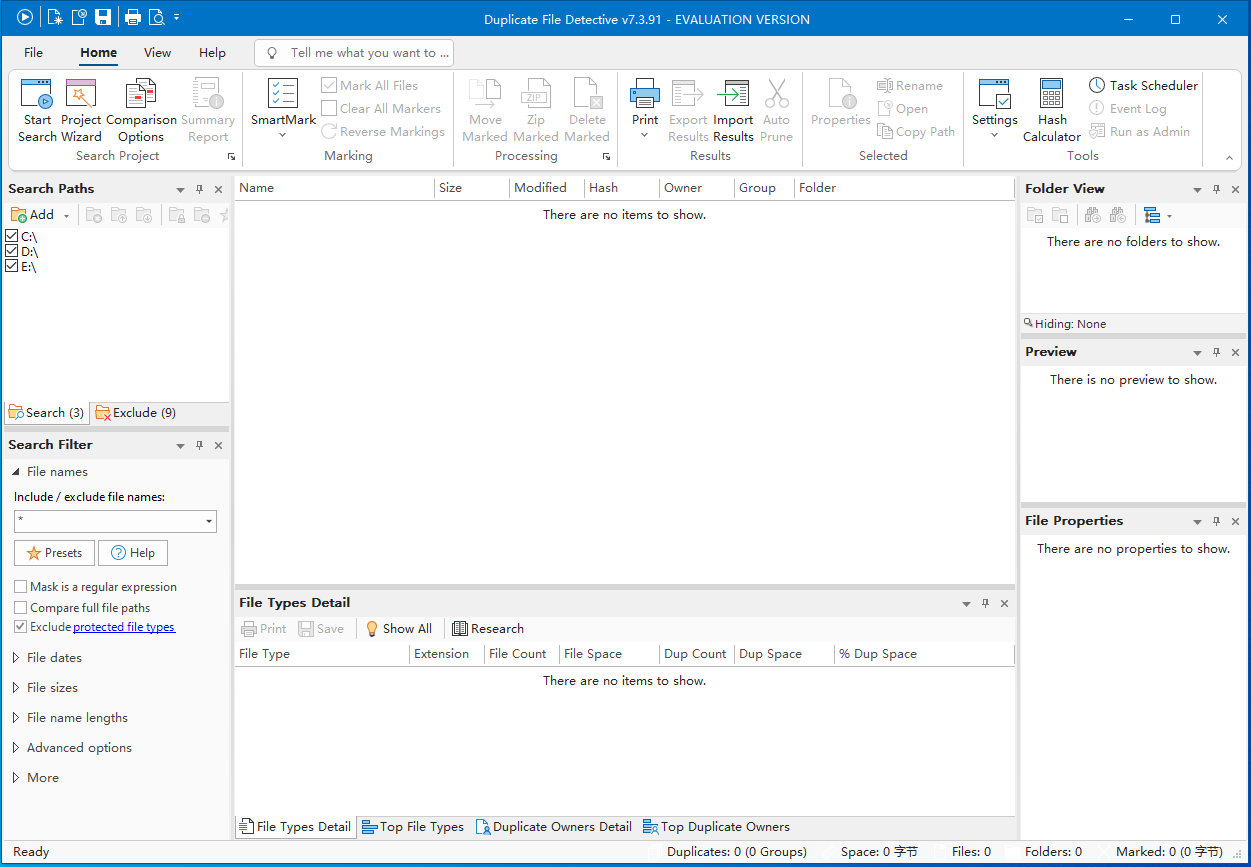The image size is (1251, 867).
Task: Pin the File Properties panel
Action: pos(1216,521)
